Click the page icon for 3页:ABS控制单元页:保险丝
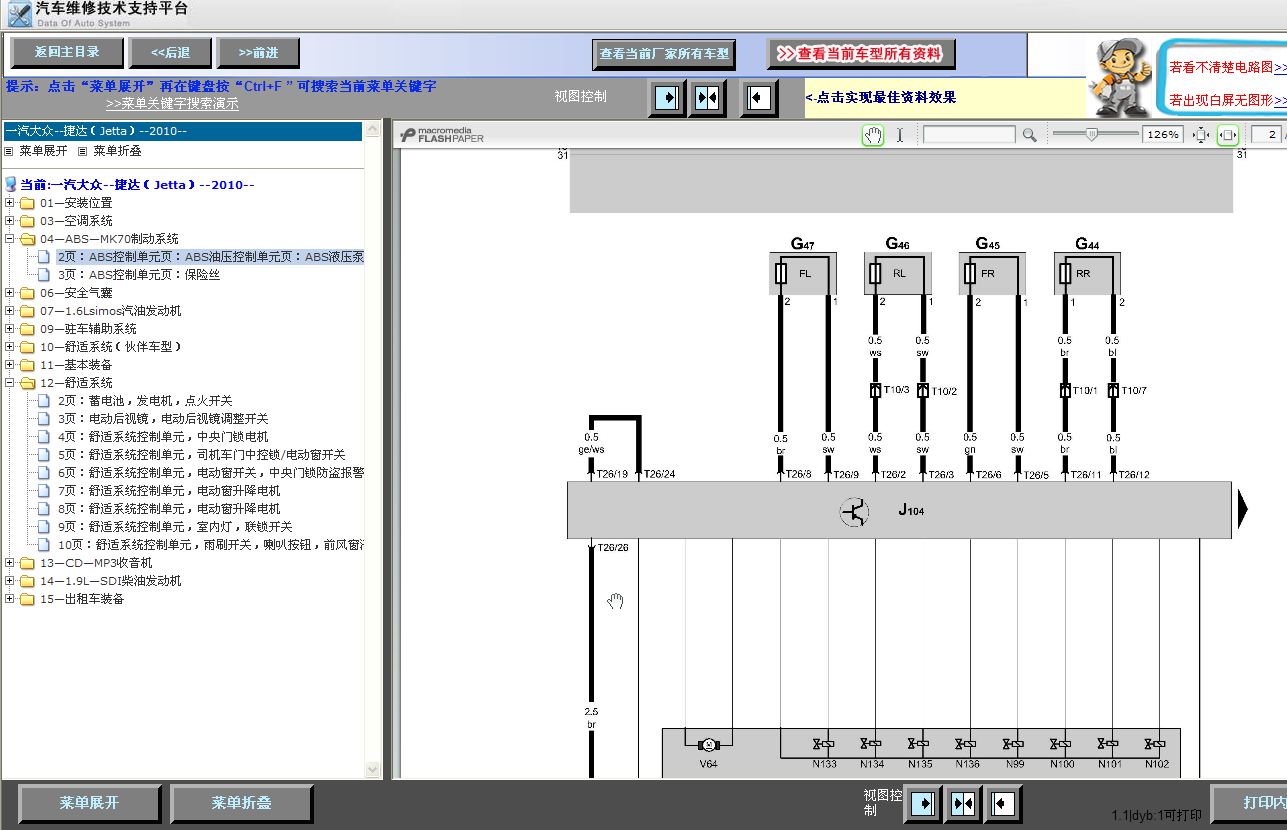Viewport: 1287px width, 830px height. click(x=44, y=275)
